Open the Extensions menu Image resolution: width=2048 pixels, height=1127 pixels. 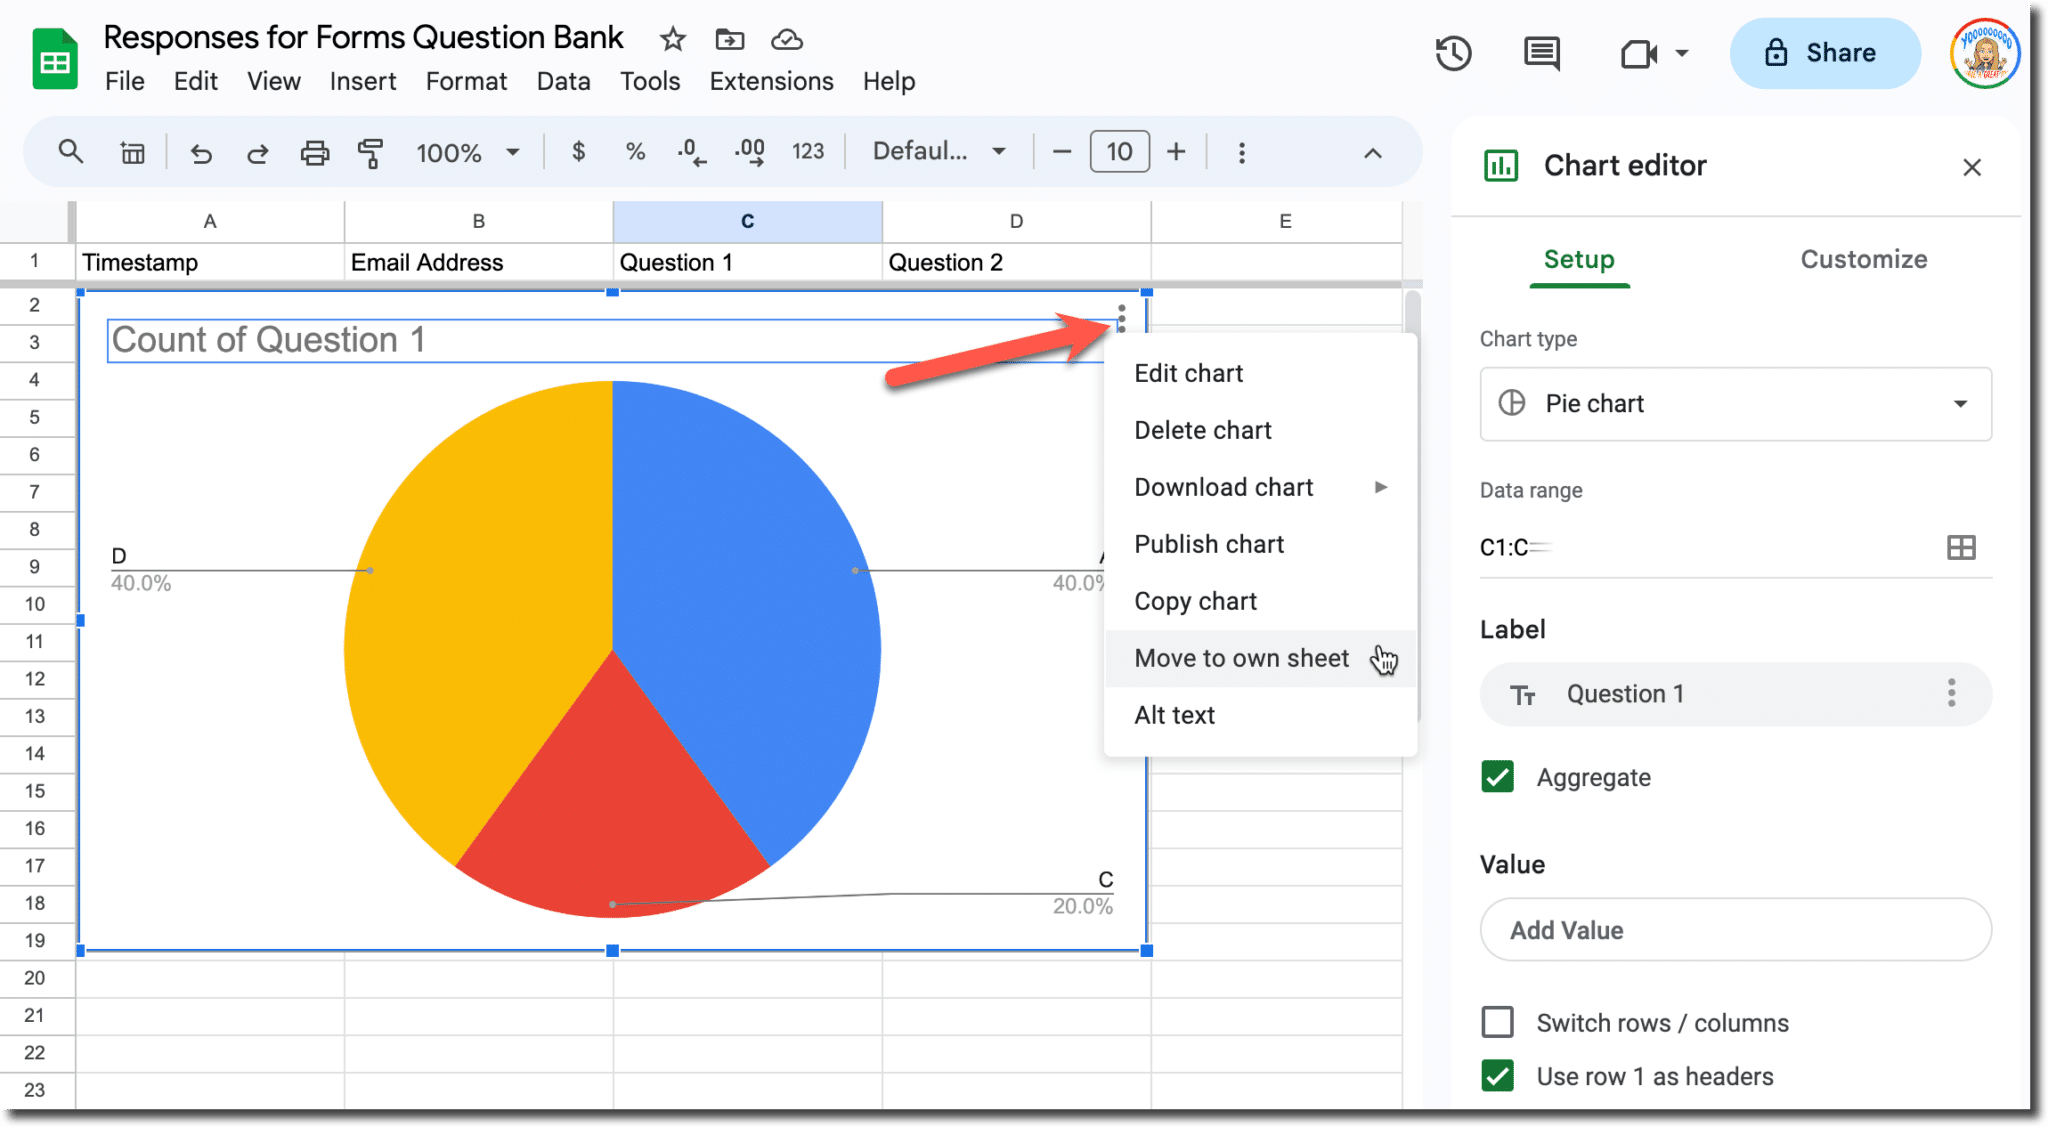pyautogui.click(x=771, y=81)
